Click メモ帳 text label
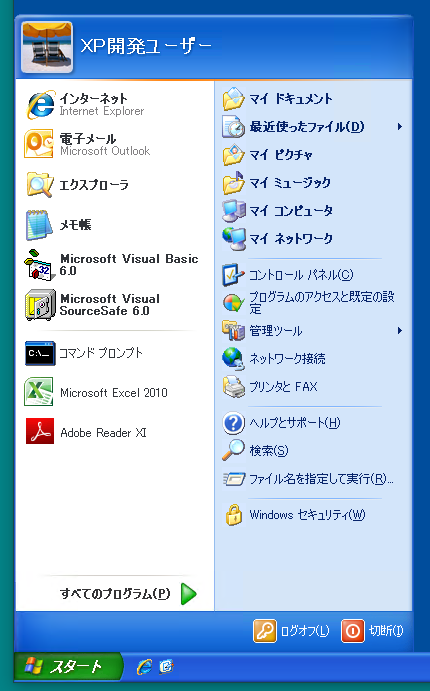 click(x=75, y=225)
